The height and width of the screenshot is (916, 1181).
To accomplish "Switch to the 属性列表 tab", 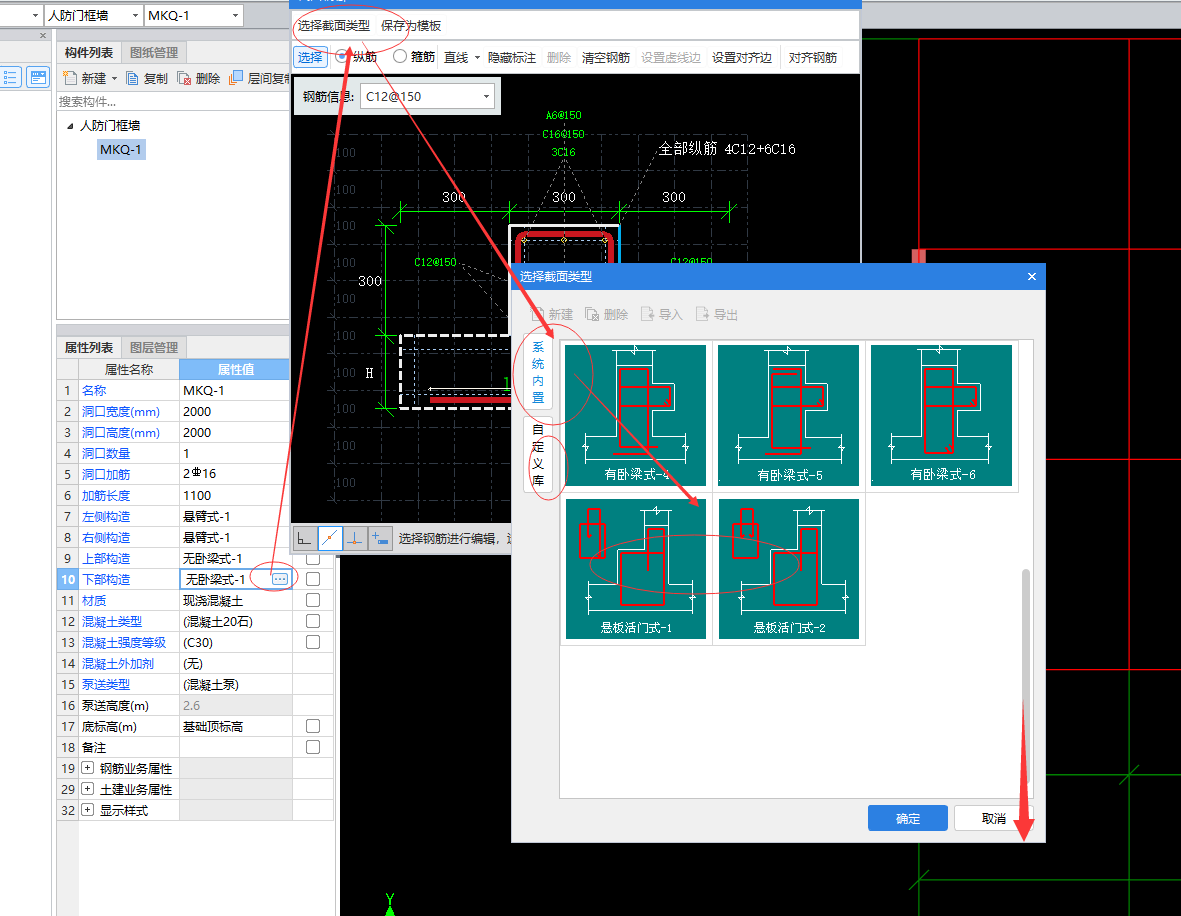I will click(x=89, y=347).
